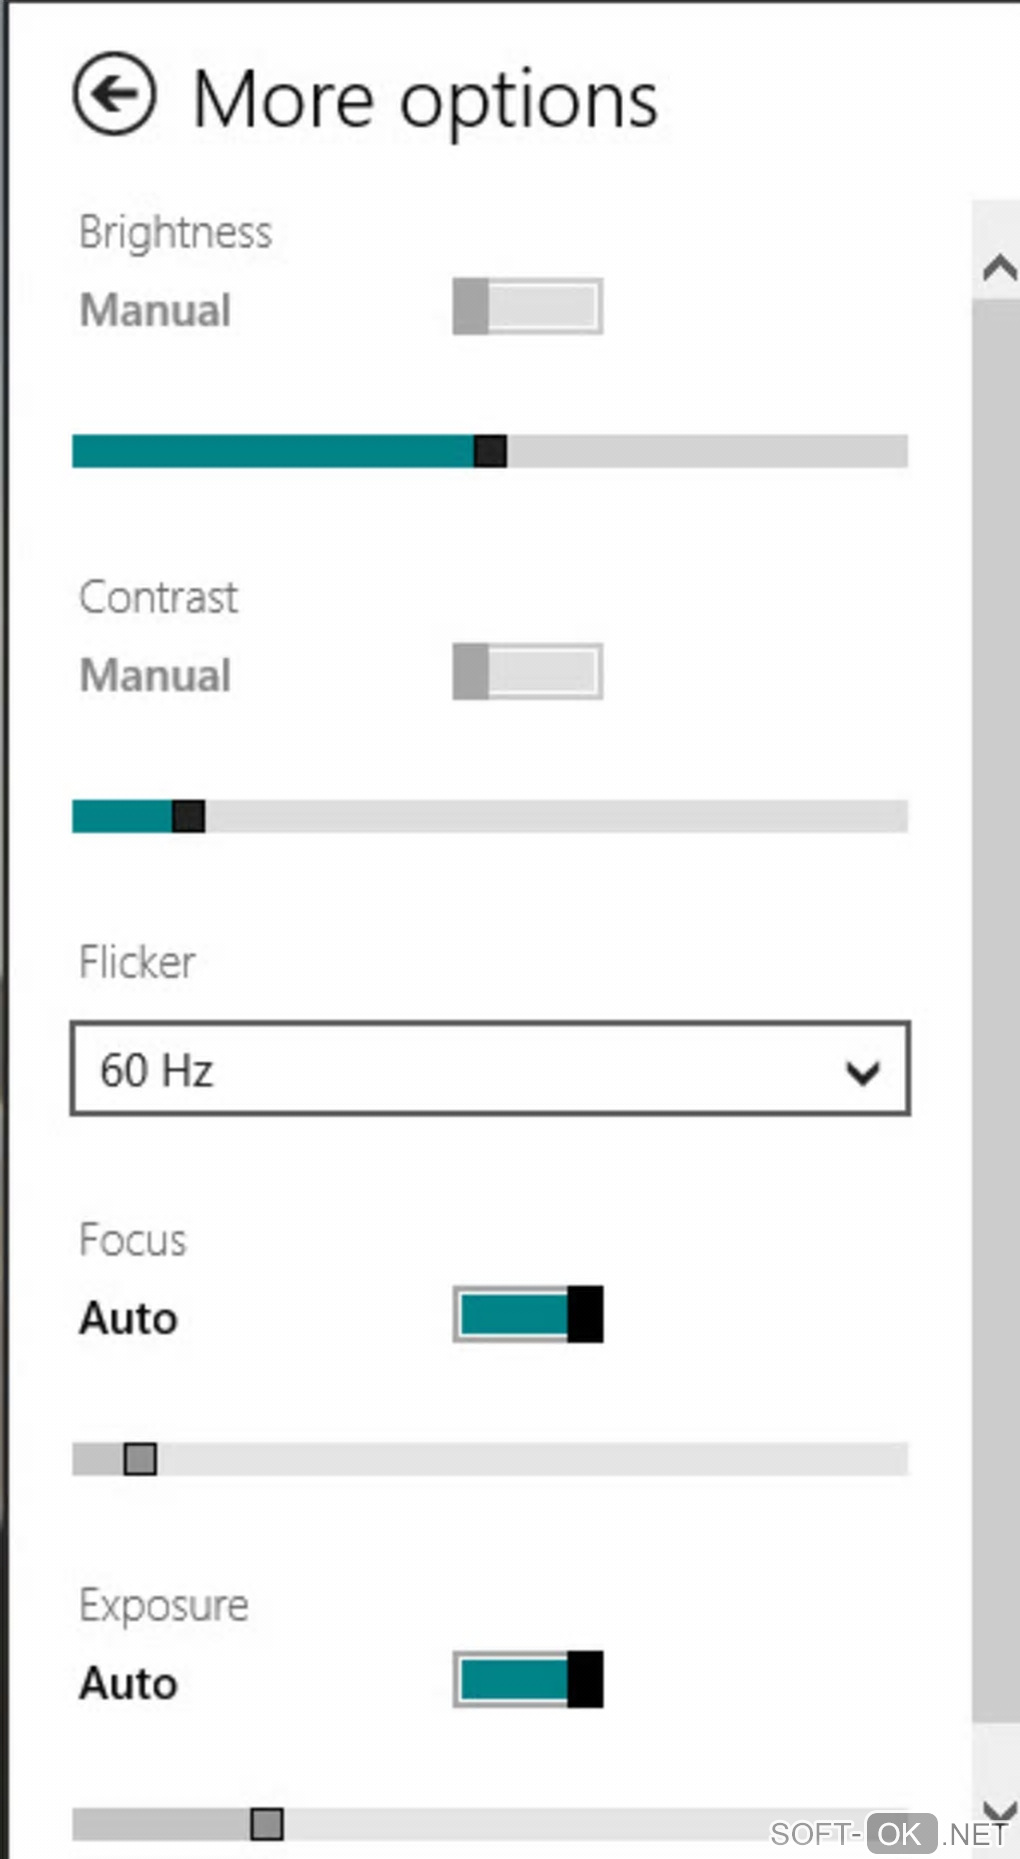Click the Focus slider thumb
Viewport: 1020px width, 1859px height.
(x=140, y=1459)
